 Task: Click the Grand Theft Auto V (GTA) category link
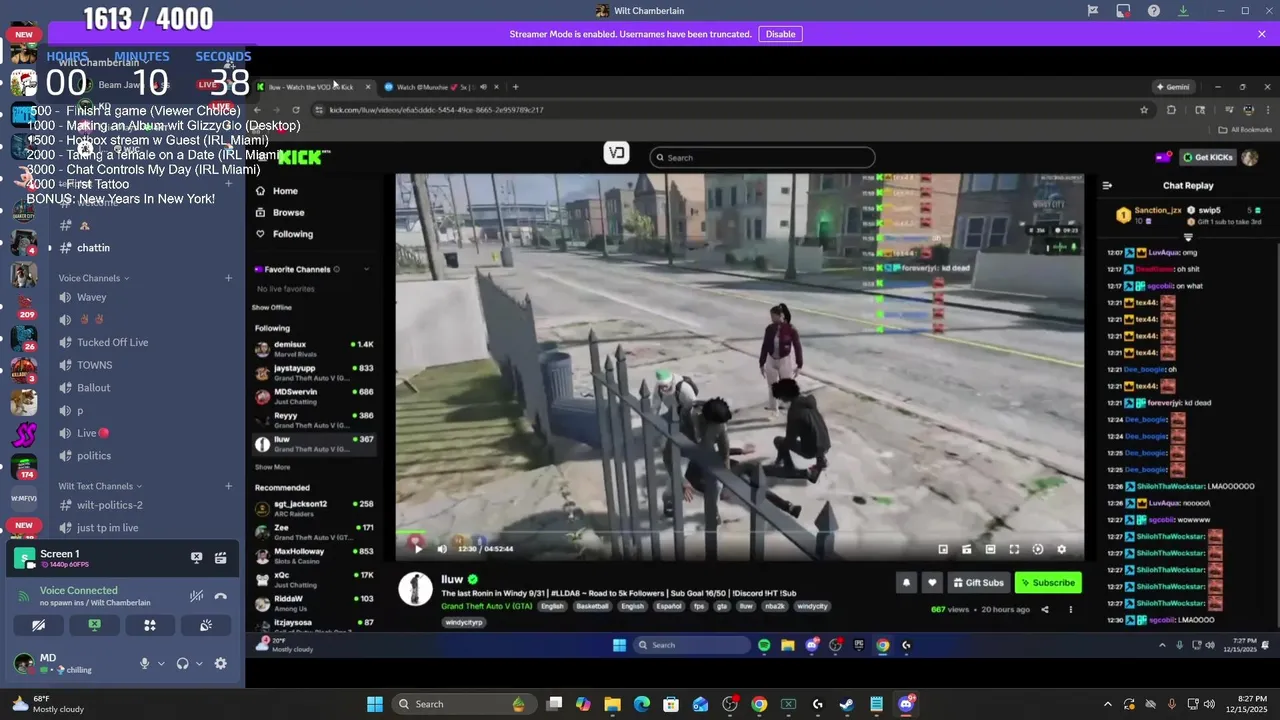pos(487,606)
